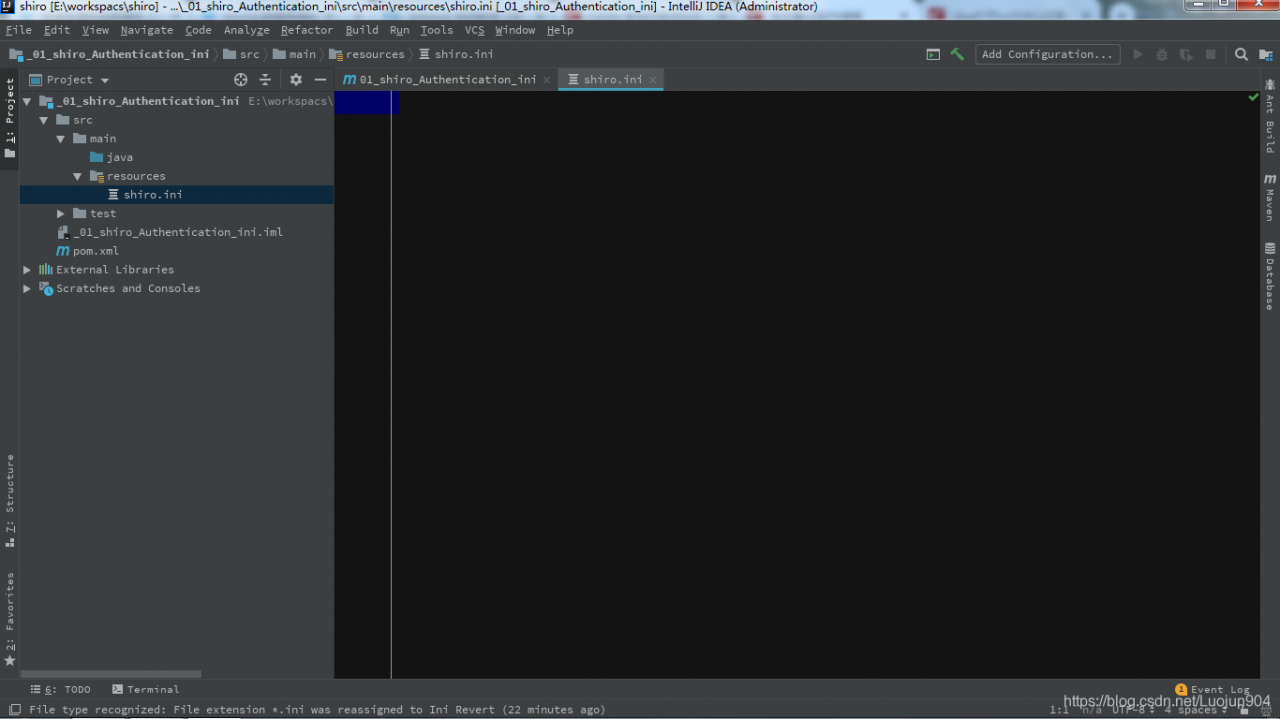
Task: Hide the Project tool window
Action: pos(320,79)
